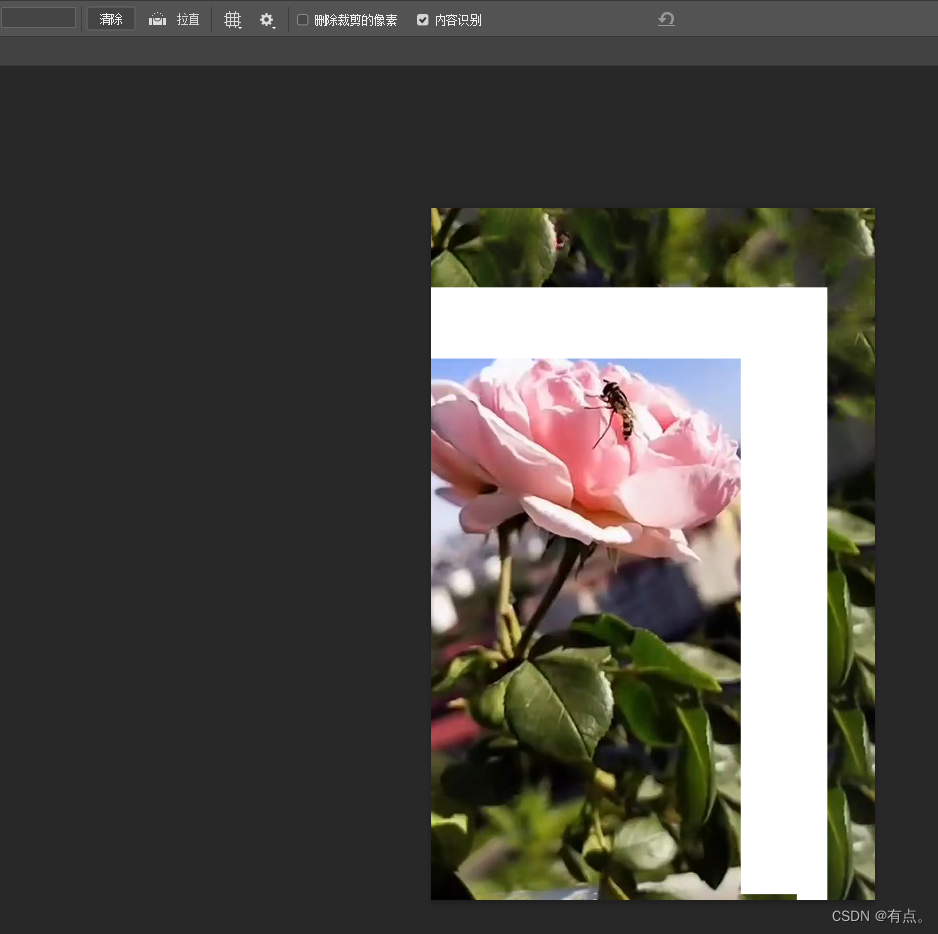Viewport: 938px width, 934px height.
Task: Click the reset crop arrow icon
Action: pos(666,19)
